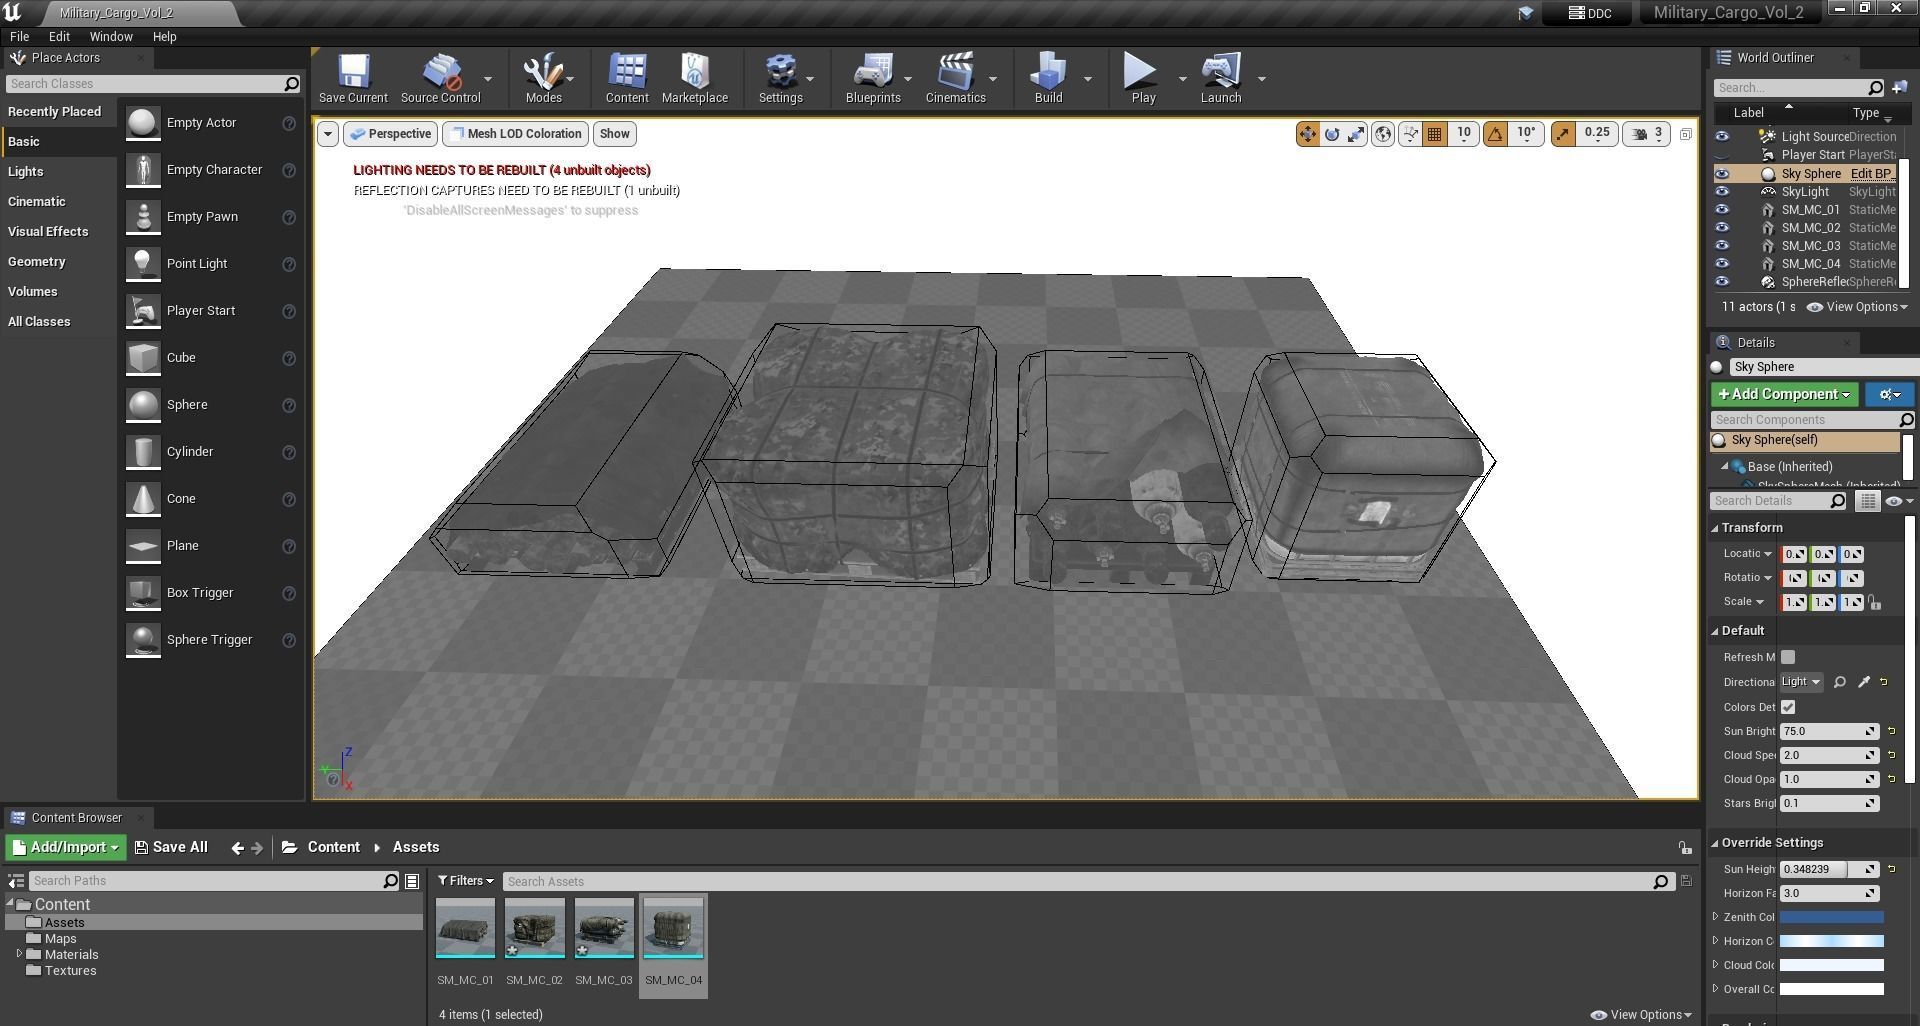The height and width of the screenshot is (1026, 1920).
Task: Toggle the scale snap icon
Action: click(x=1562, y=134)
